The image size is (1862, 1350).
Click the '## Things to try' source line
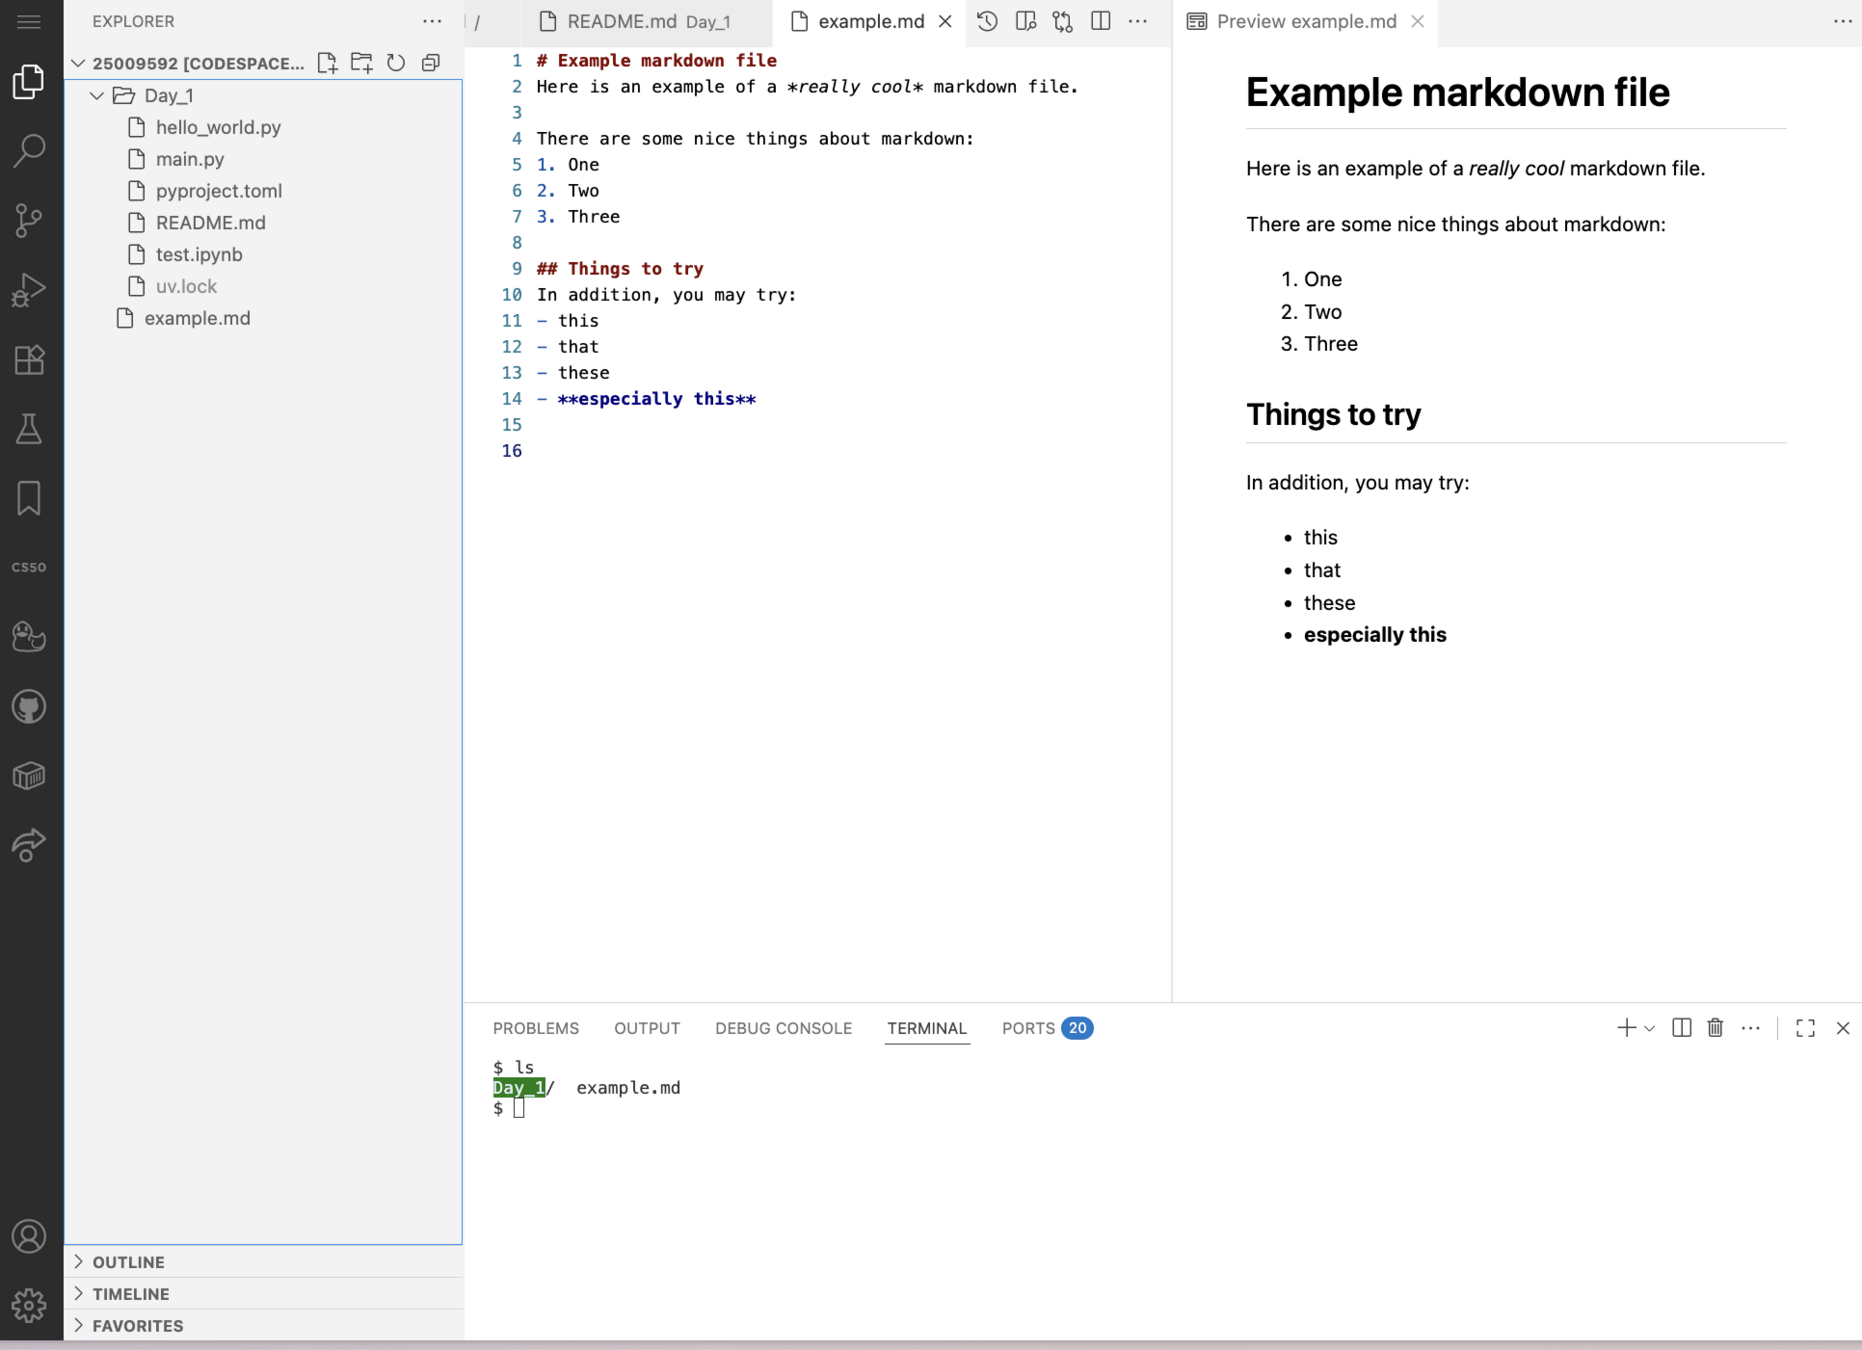pyautogui.click(x=620, y=269)
